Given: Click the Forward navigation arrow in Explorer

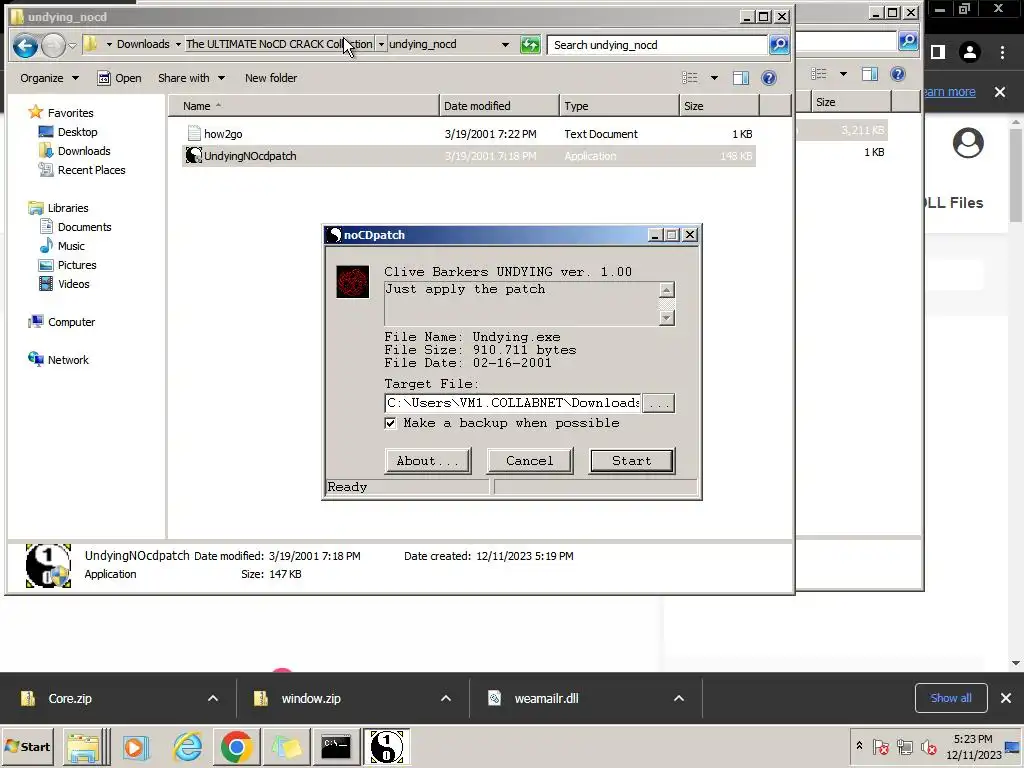Looking at the screenshot, I should [x=54, y=45].
